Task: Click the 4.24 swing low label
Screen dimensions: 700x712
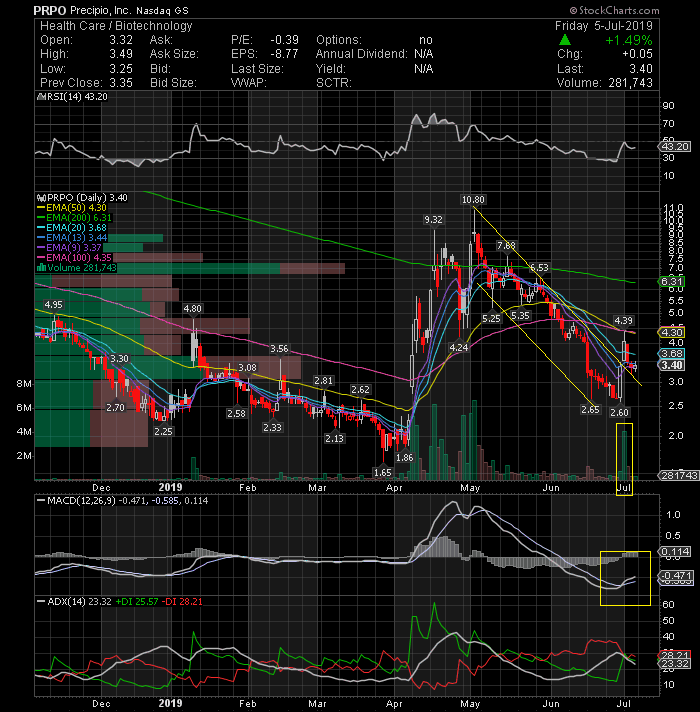Action: coord(458,348)
